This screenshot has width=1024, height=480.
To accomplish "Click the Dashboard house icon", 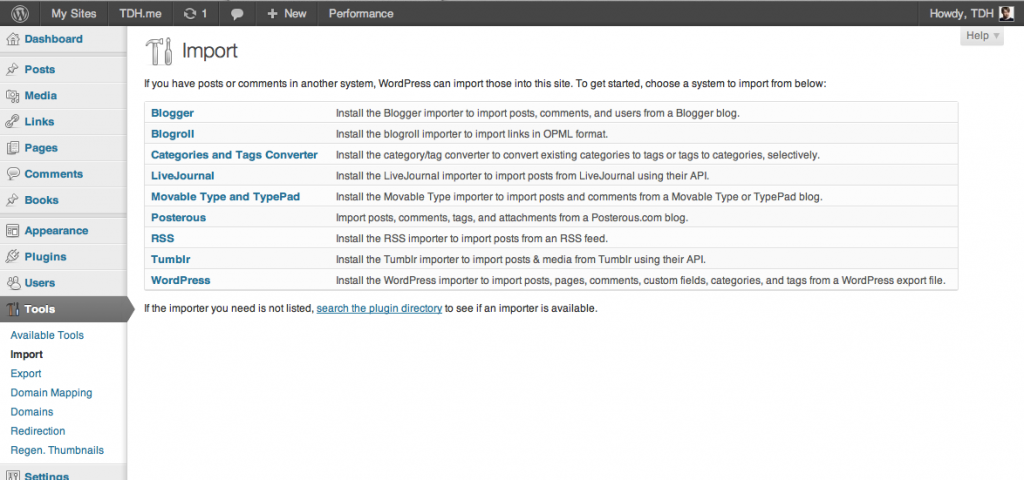I will (13, 40).
